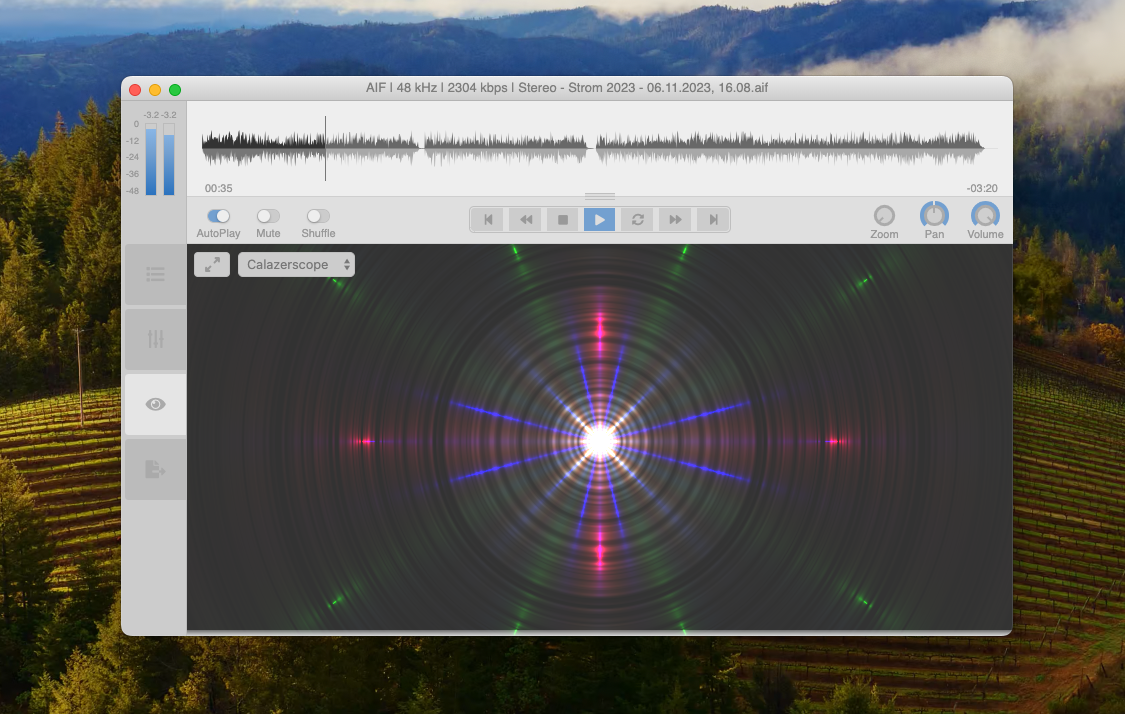This screenshot has width=1125, height=714.
Task: Open the Calazerscope visualizer dropdown
Action: (296, 265)
